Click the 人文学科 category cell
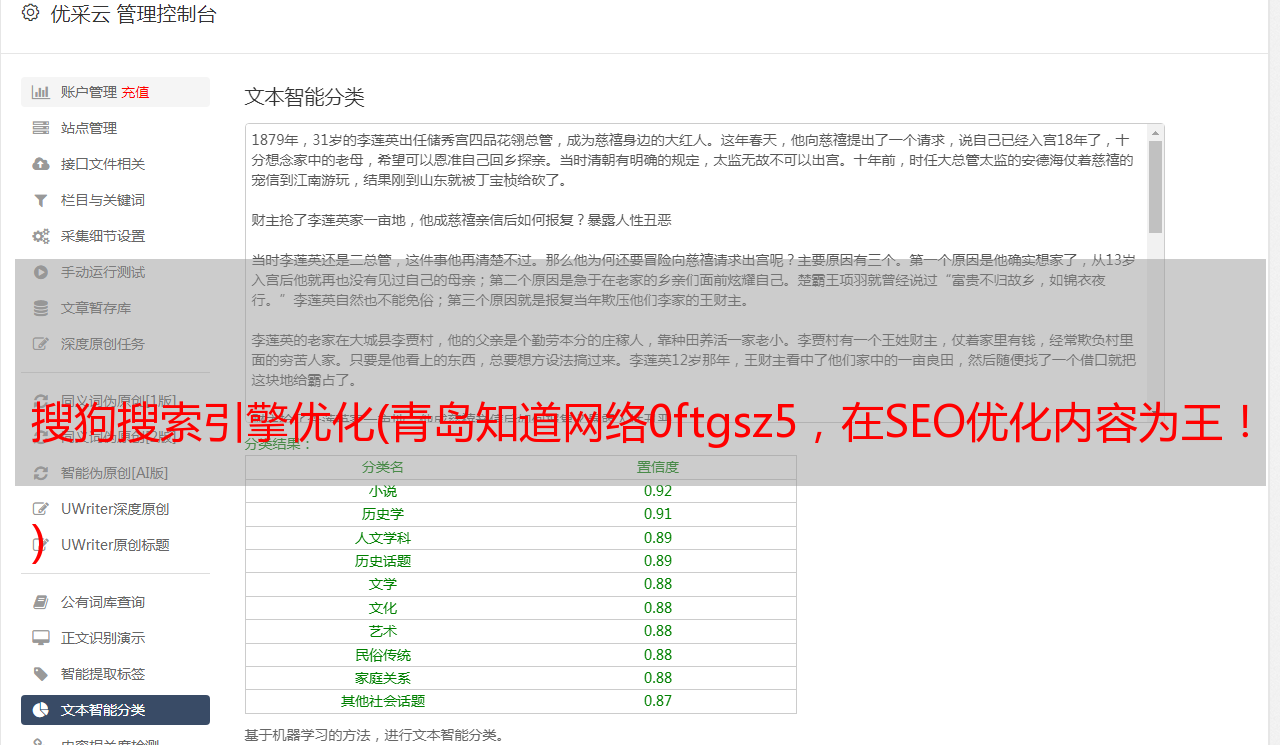This screenshot has height=745, width=1280. [x=383, y=538]
